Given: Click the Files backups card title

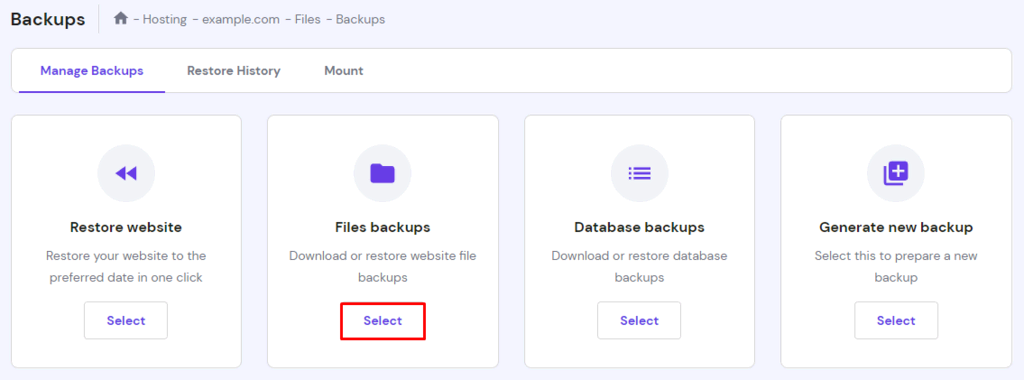Looking at the screenshot, I should pyautogui.click(x=383, y=227).
